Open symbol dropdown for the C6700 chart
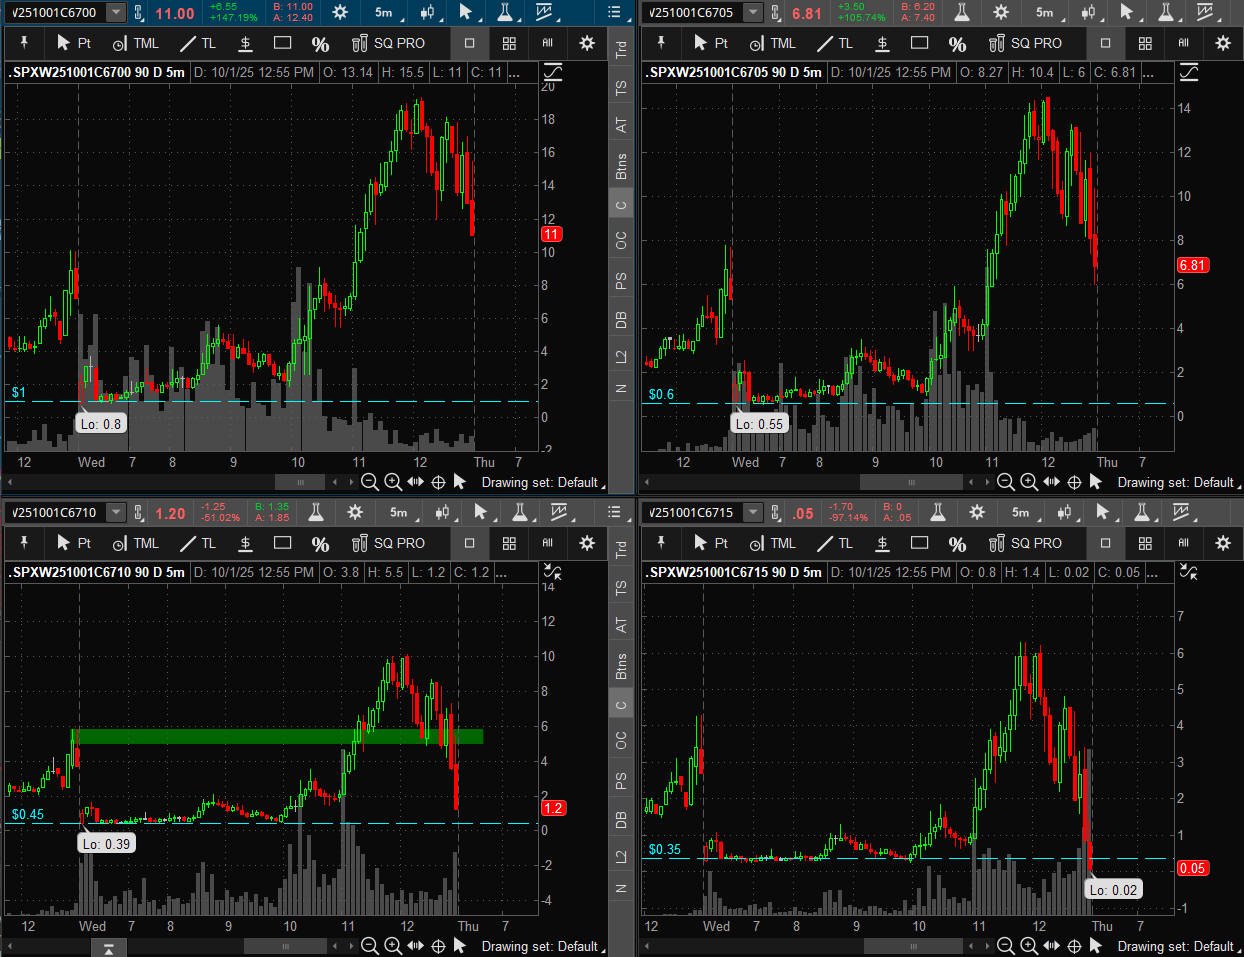 pyautogui.click(x=116, y=13)
